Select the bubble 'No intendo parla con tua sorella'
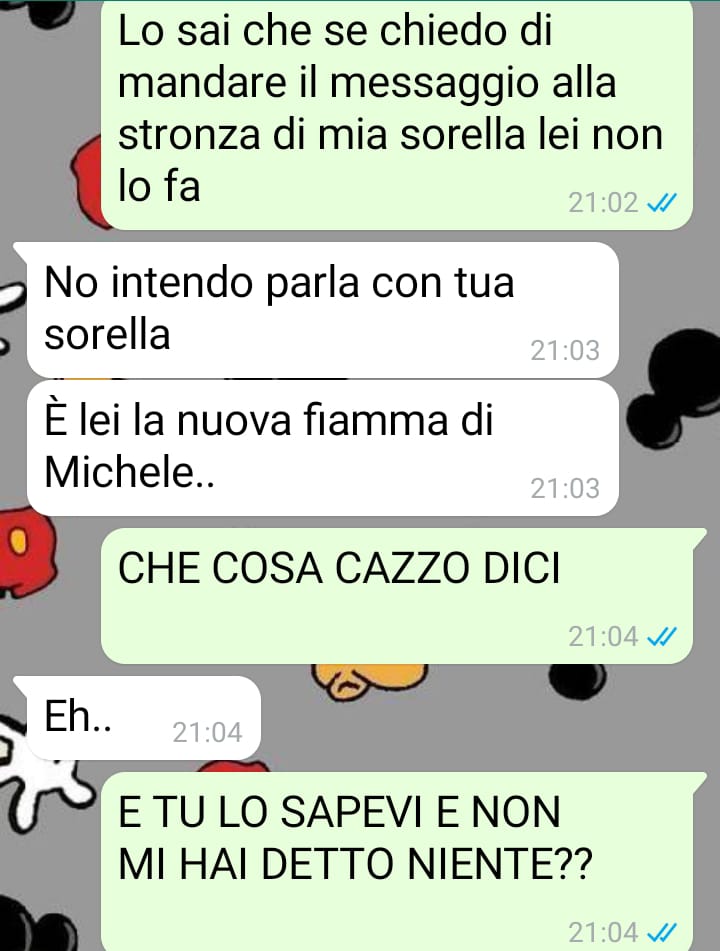This screenshot has height=951, width=720. tap(323, 310)
